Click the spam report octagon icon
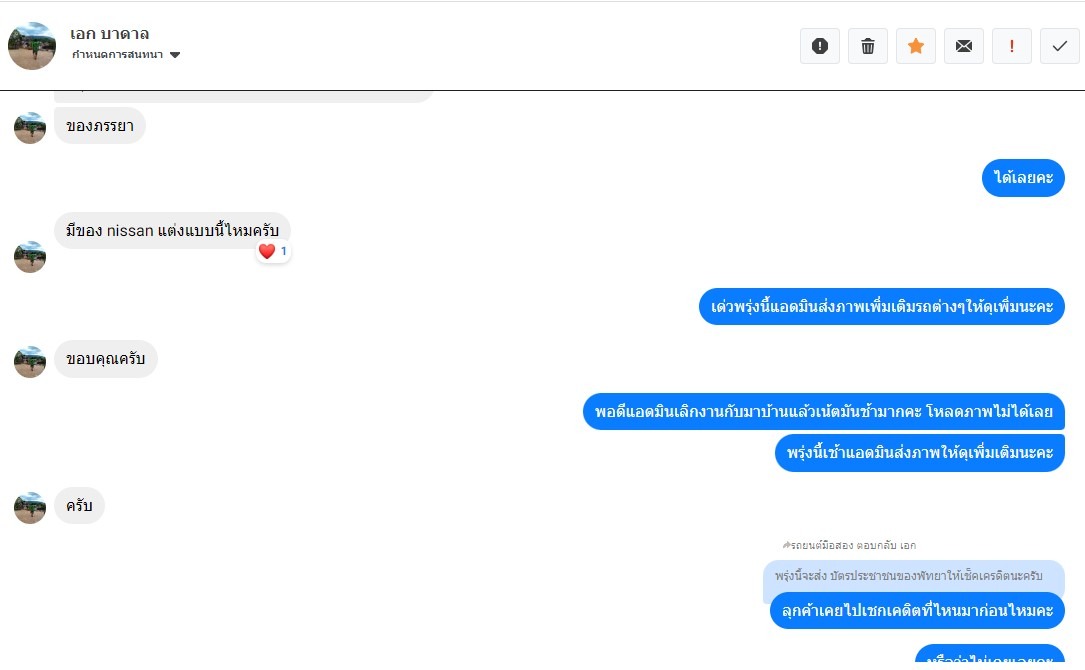The height and width of the screenshot is (670, 1085). [x=819, y=46]
